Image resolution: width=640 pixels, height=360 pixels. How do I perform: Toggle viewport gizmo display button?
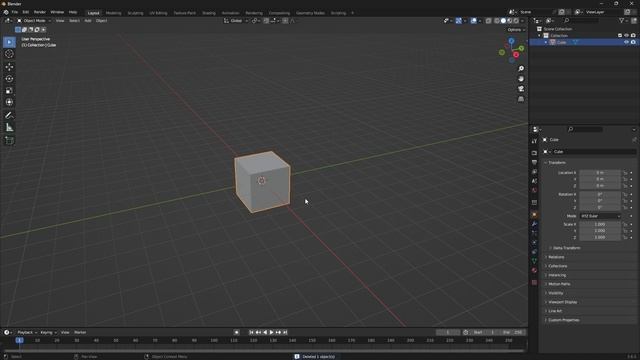coord(459,21)
